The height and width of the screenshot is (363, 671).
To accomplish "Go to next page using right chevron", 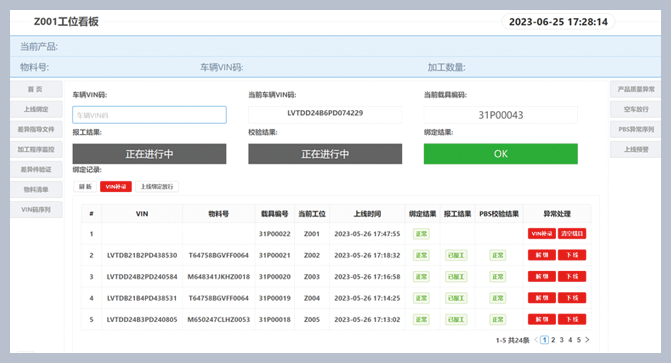I will coord(587,340).
